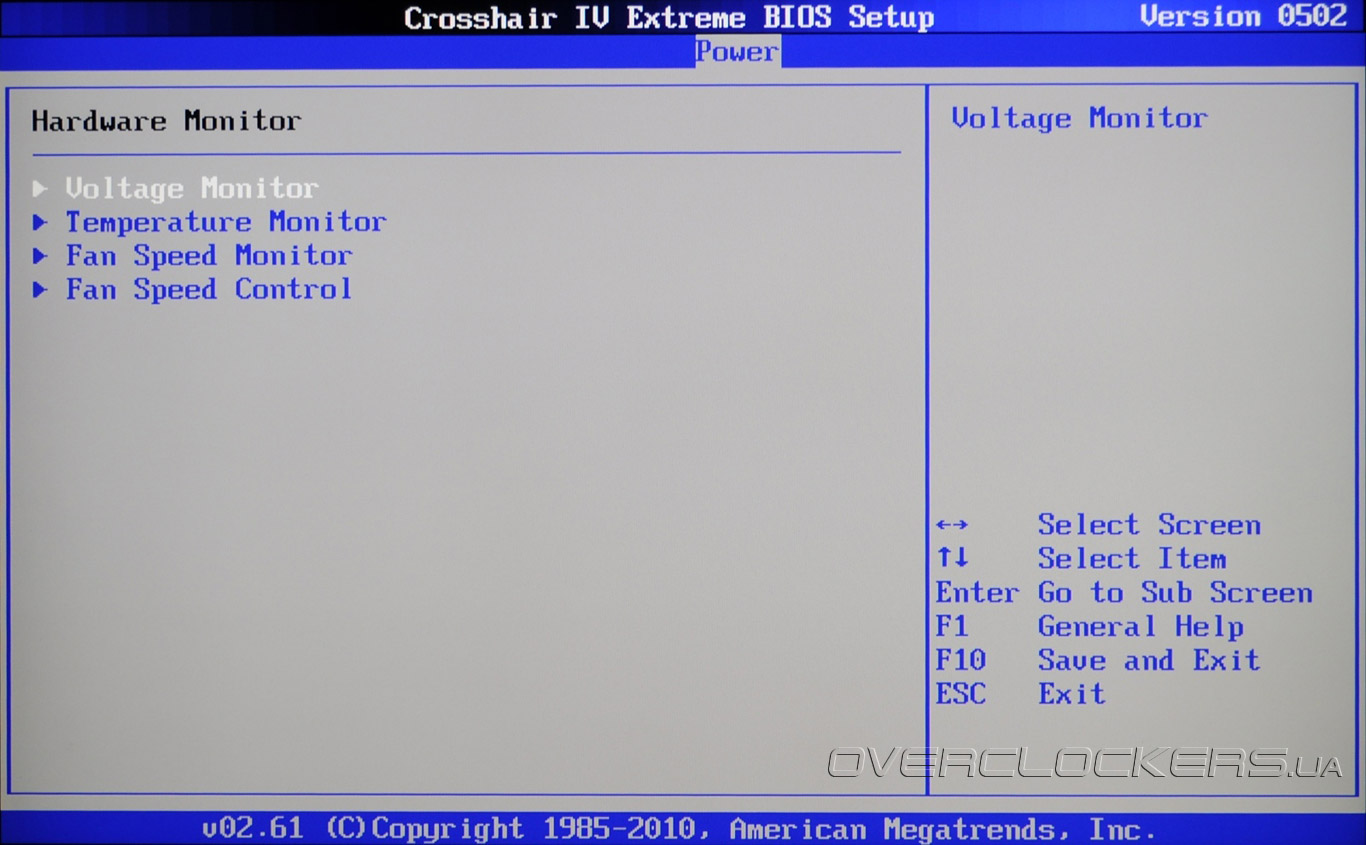This screenshot has height=845, width=1366.
Task: Click the Crosshair IV Extreme BIOS Setup title
Action: pos(669,18)
